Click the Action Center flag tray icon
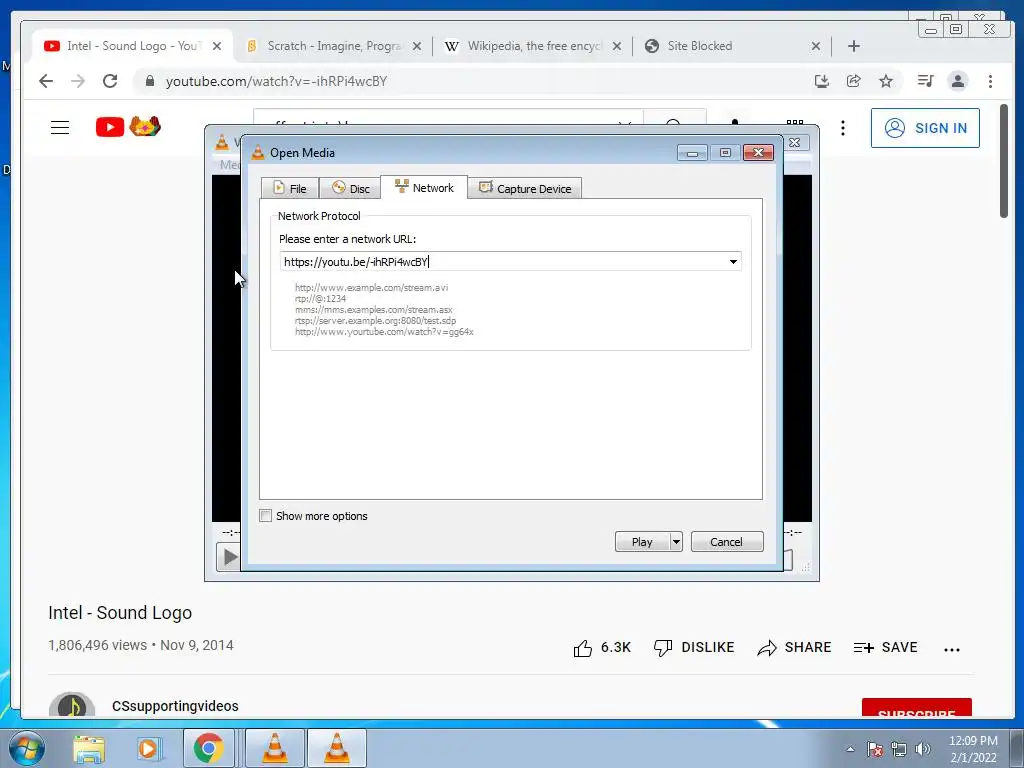 pyautogui.click(x=874, y=749)
